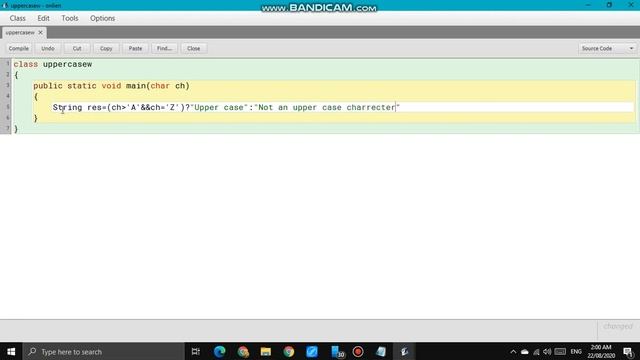Image resolution: width=640 pixels, height=360 pixels.
Task: Click the Undo button
Action: 48,49
